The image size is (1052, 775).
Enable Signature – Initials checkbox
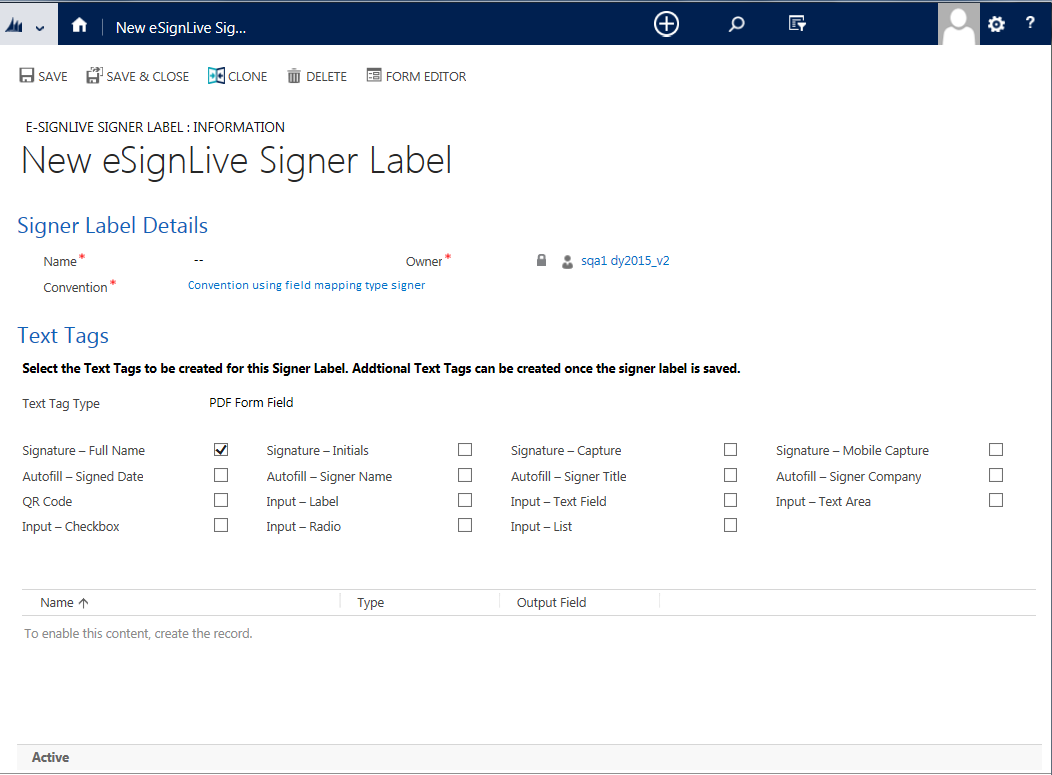tap(465, 450)
